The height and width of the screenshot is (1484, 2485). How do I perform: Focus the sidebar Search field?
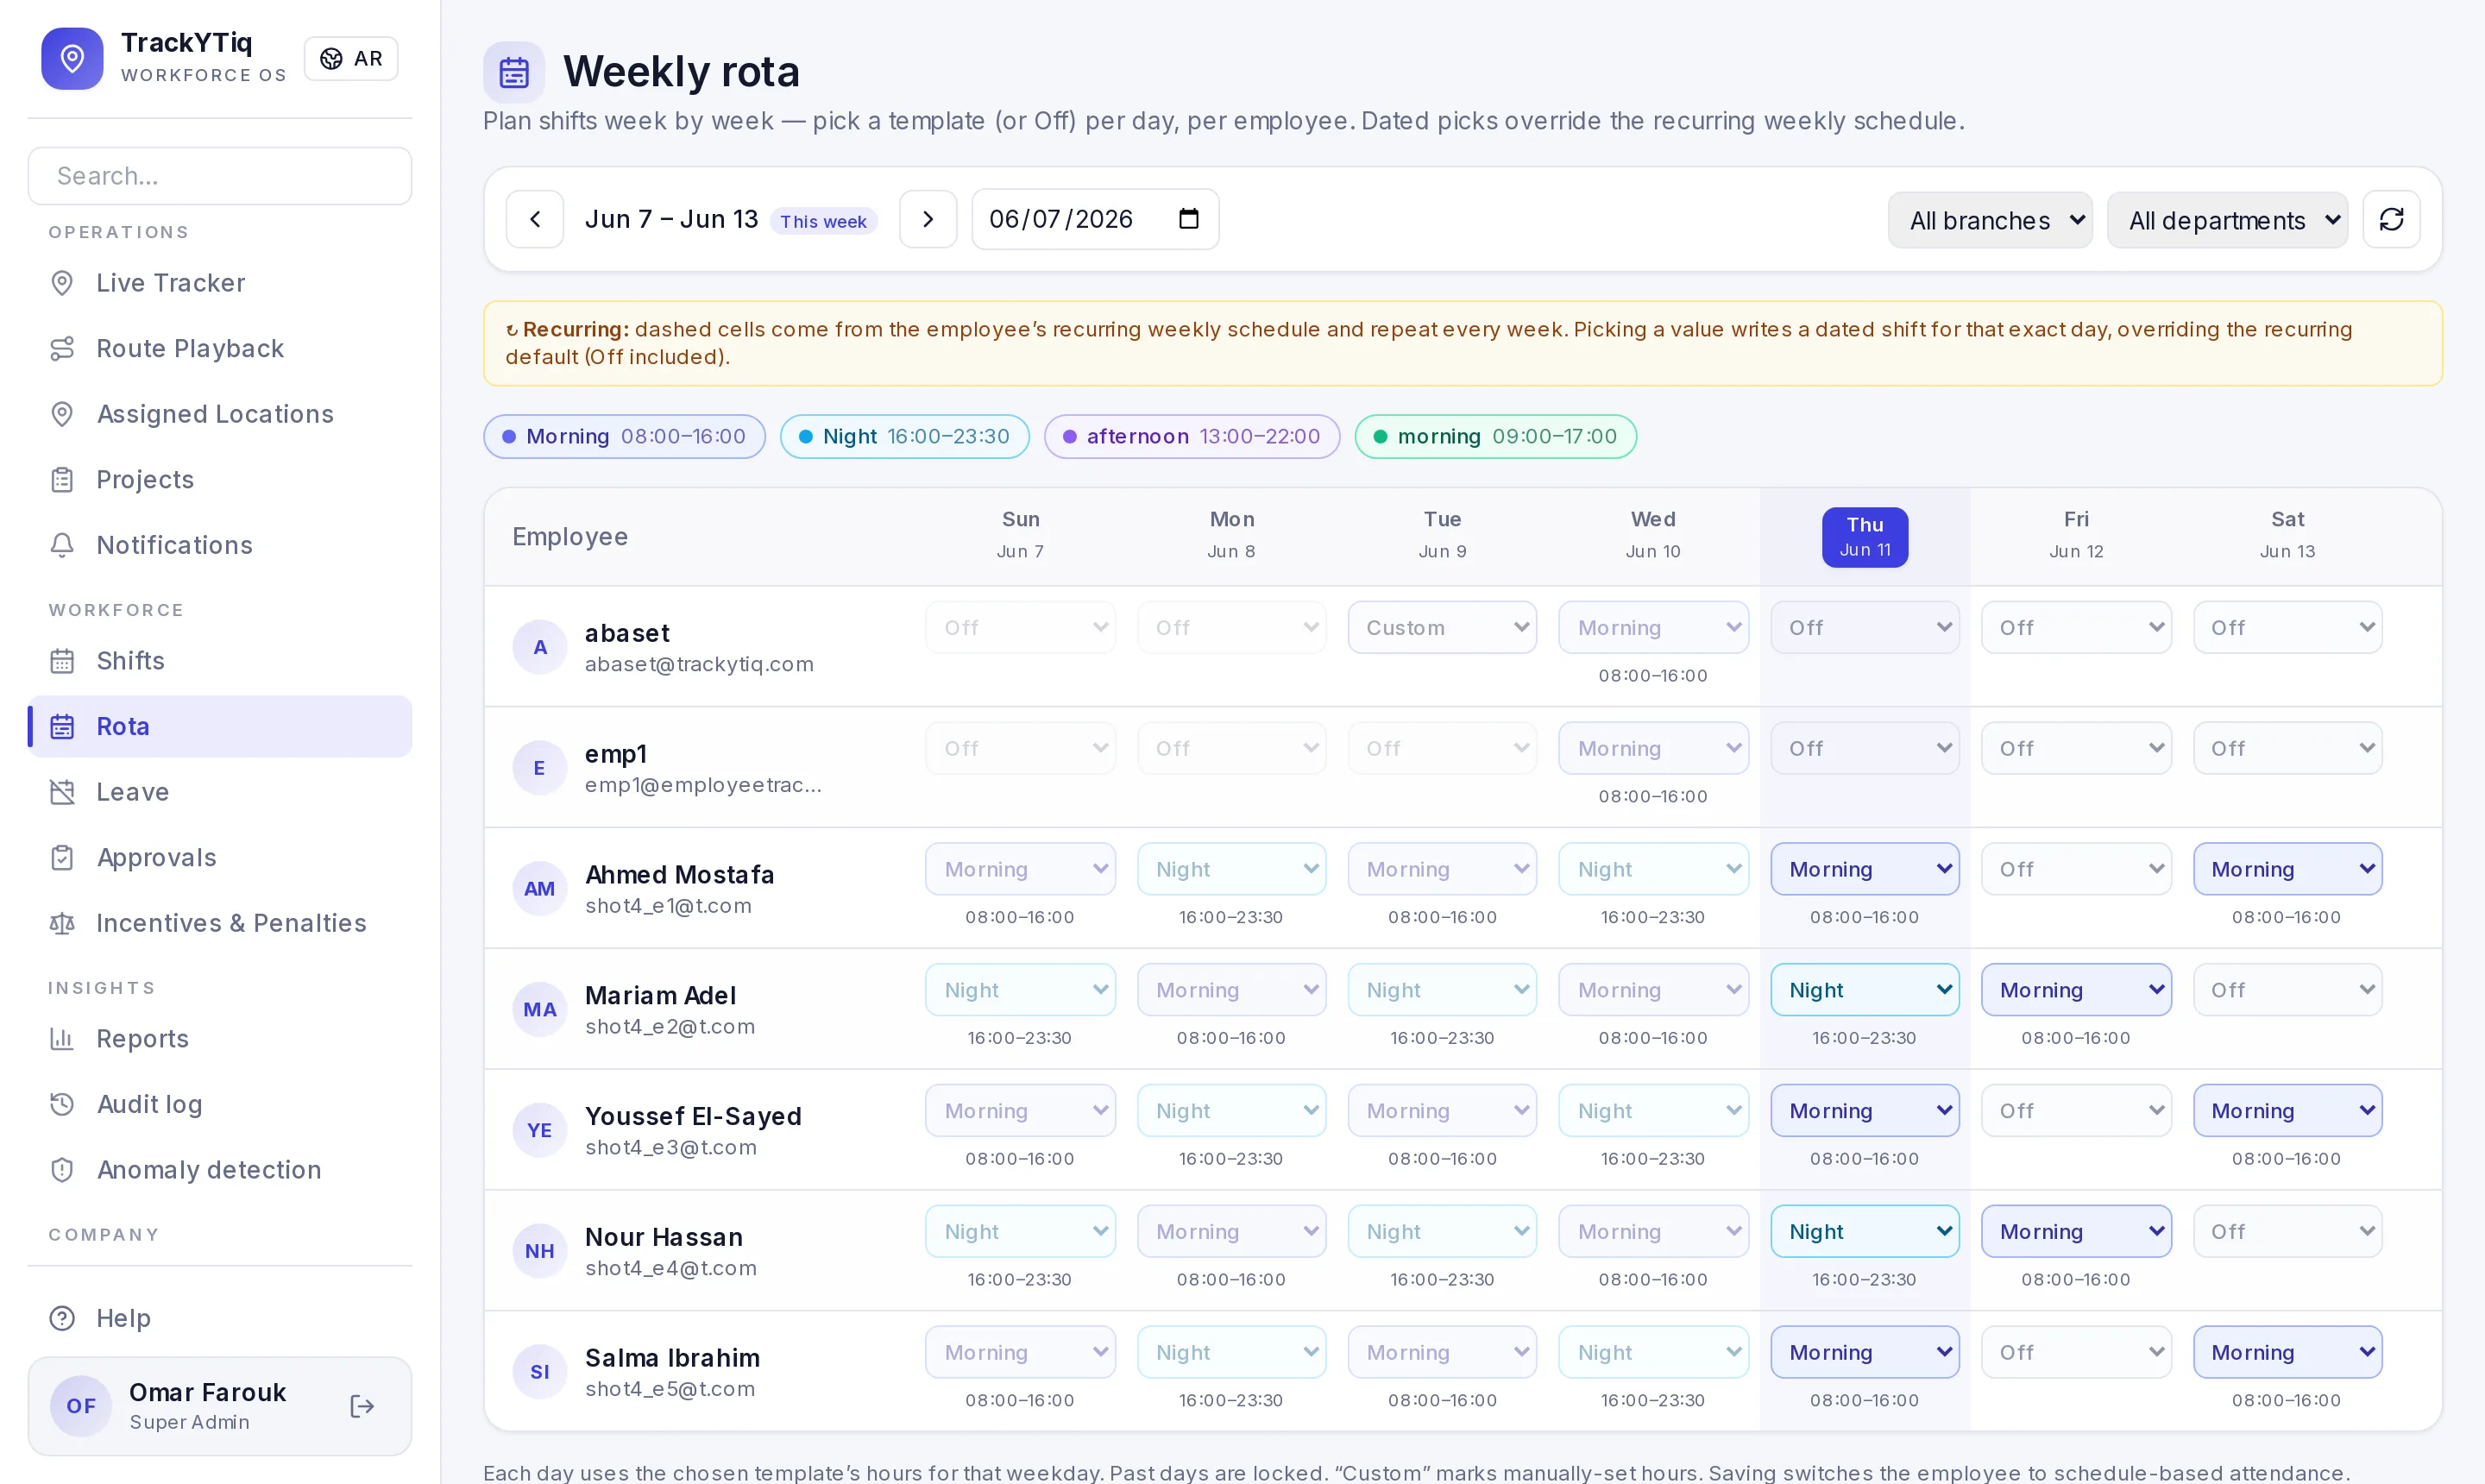(x=220, y=176)
